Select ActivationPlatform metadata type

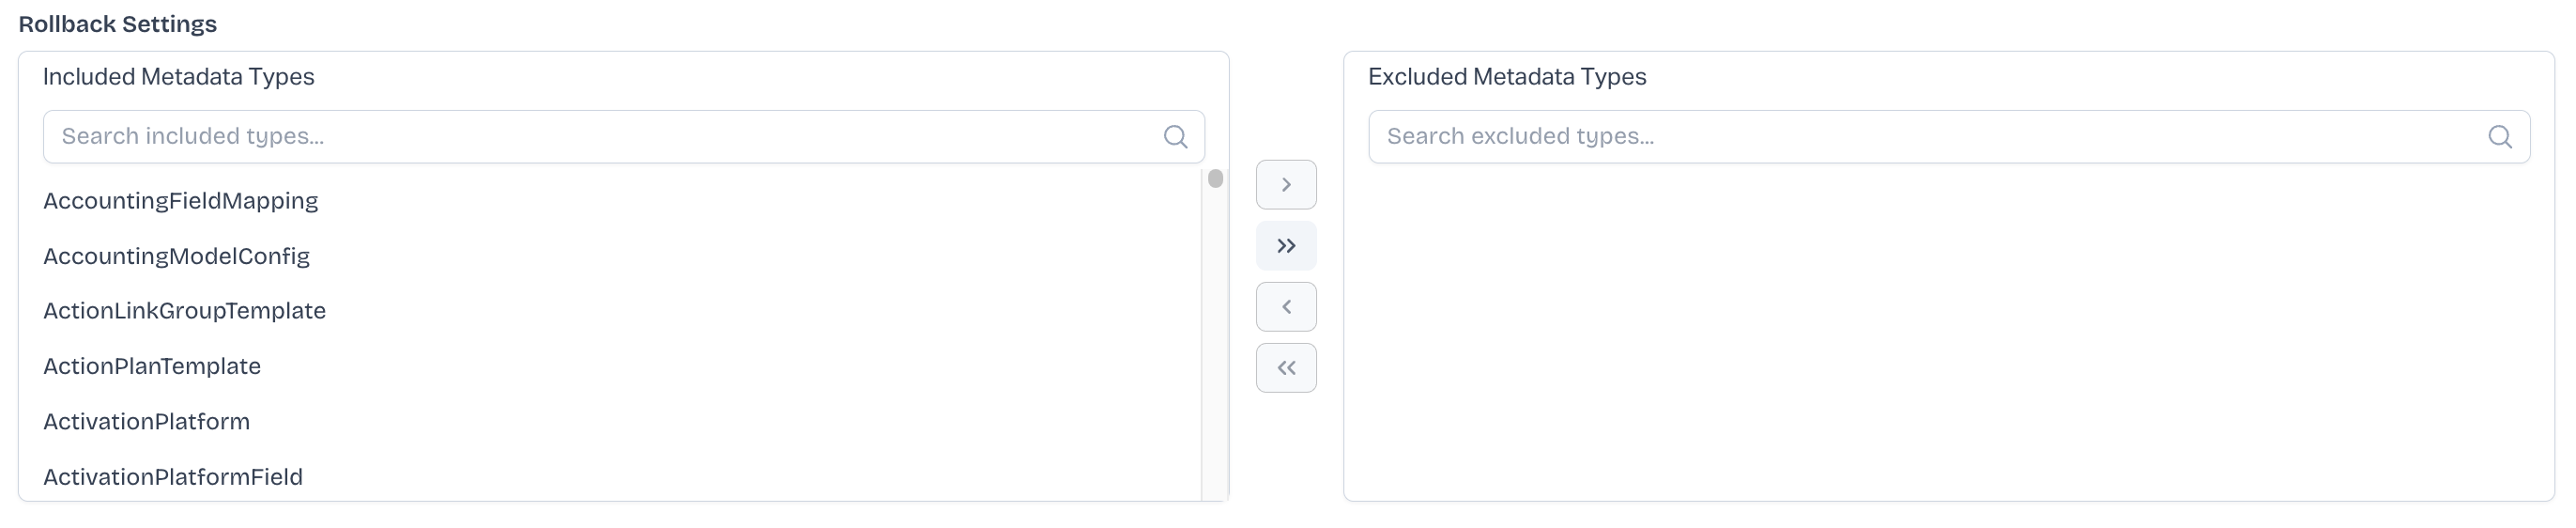(147, 421)
